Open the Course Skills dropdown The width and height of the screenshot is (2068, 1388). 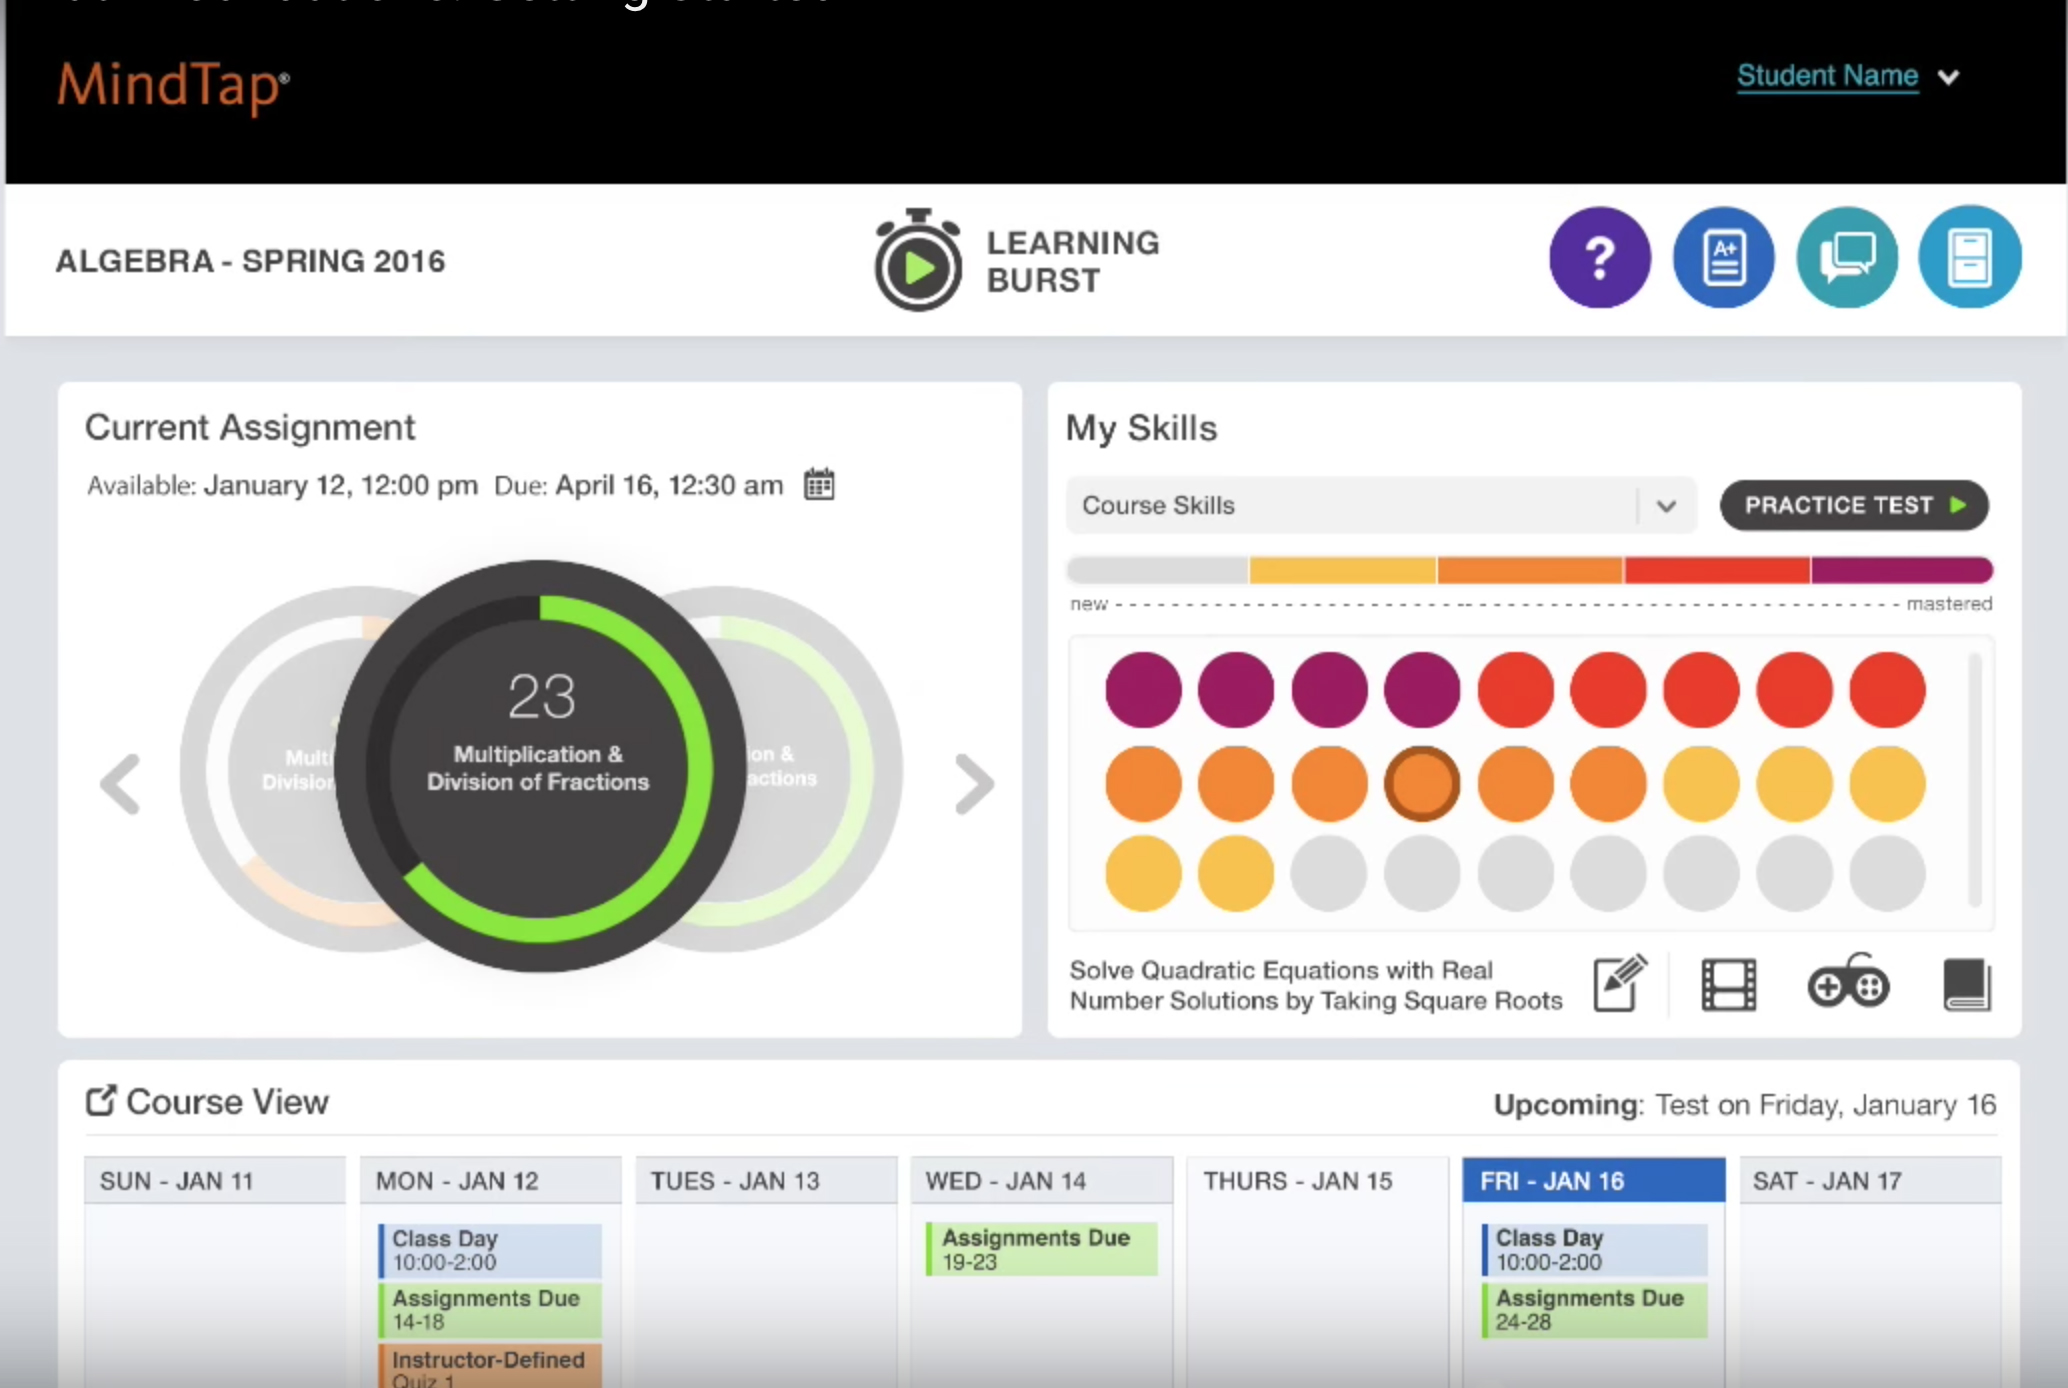point(1380,506)
